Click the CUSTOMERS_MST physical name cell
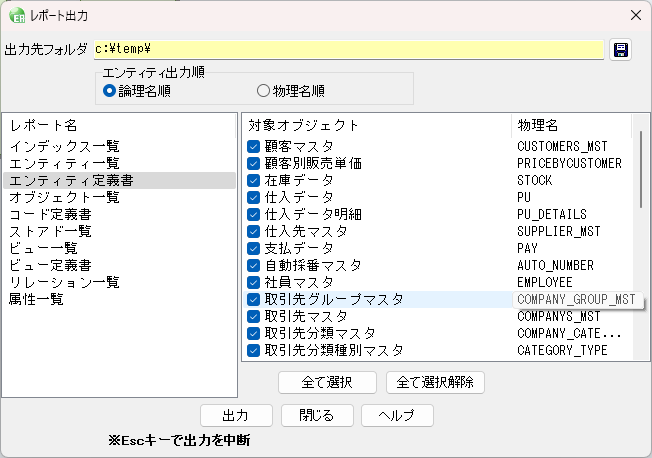Image resolution: width=652 pixels, height=458 pixels. click(x=562, y=146)
